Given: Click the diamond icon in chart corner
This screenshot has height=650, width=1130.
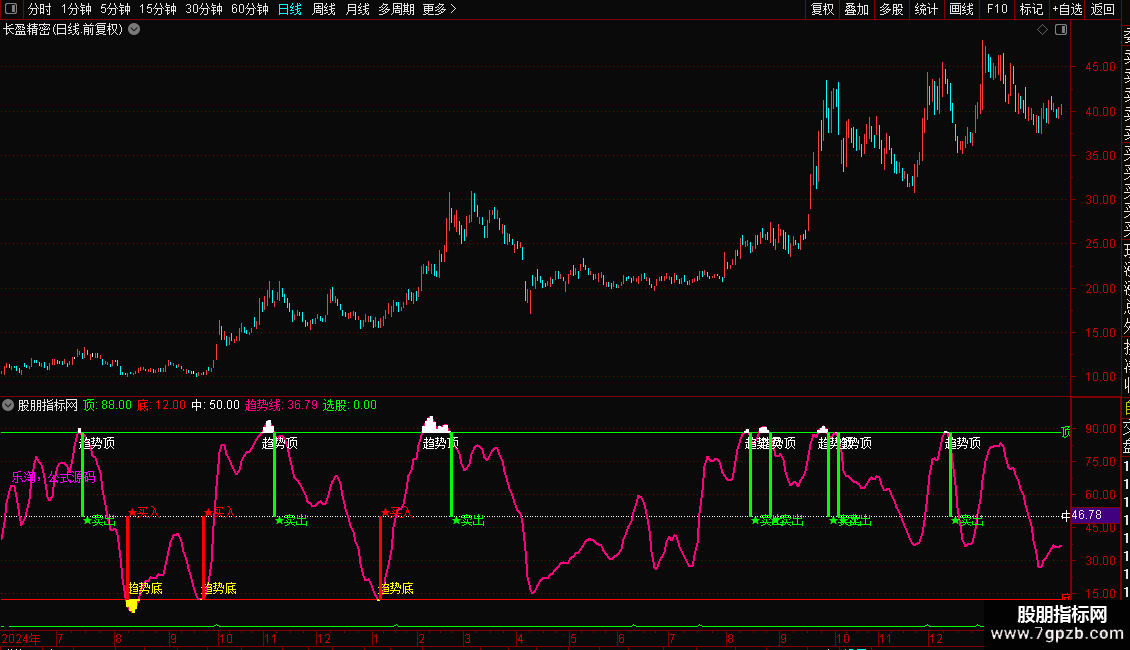Looking at the screenshot, I should click(1042, 30).
